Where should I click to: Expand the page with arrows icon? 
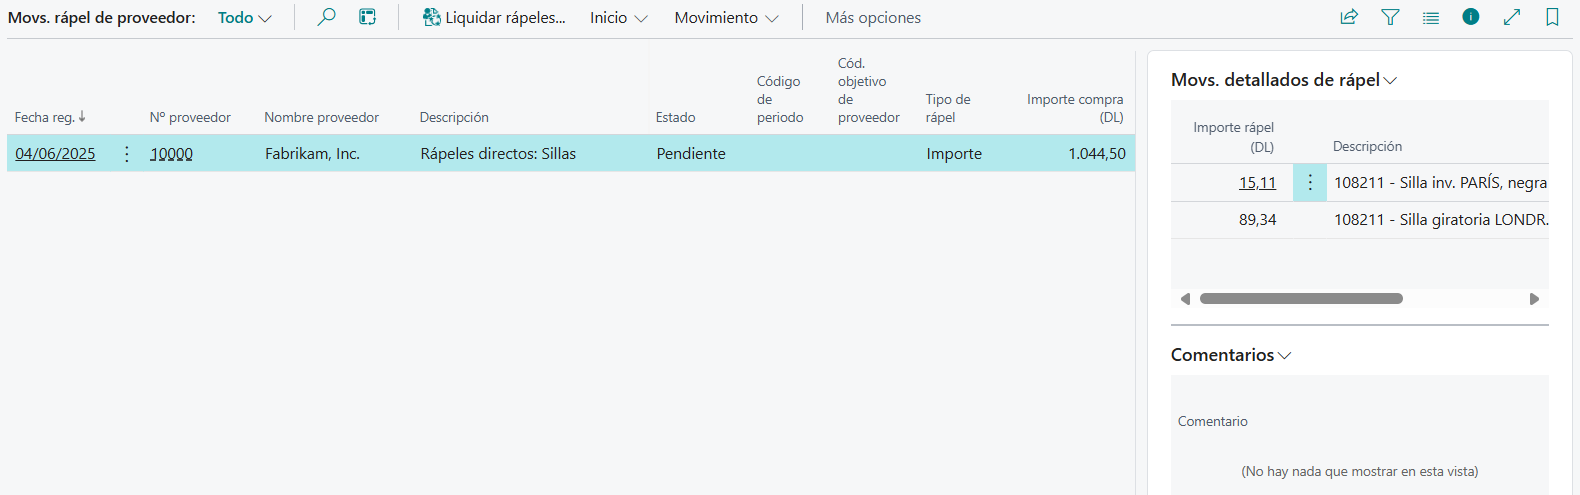click(1512, 17)
